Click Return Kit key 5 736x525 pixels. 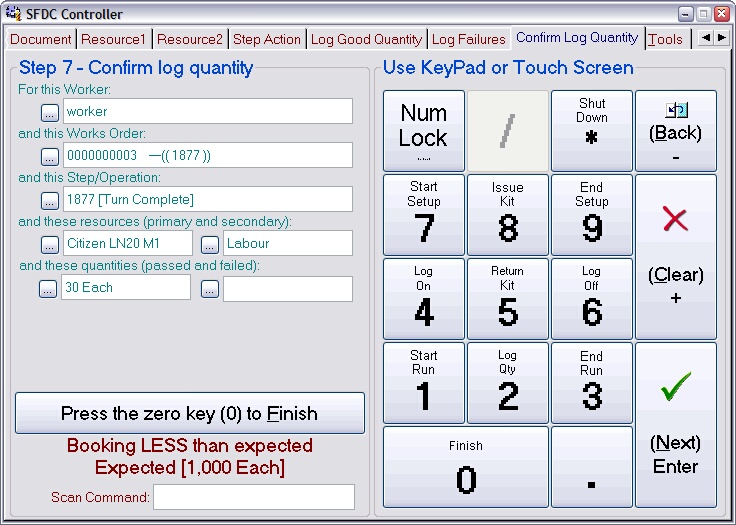click(x=508, y=299)
